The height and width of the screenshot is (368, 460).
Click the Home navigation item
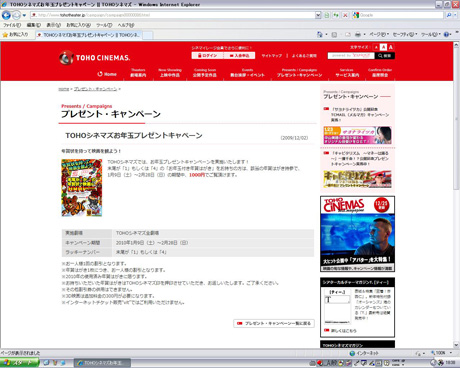coord(107,74)
